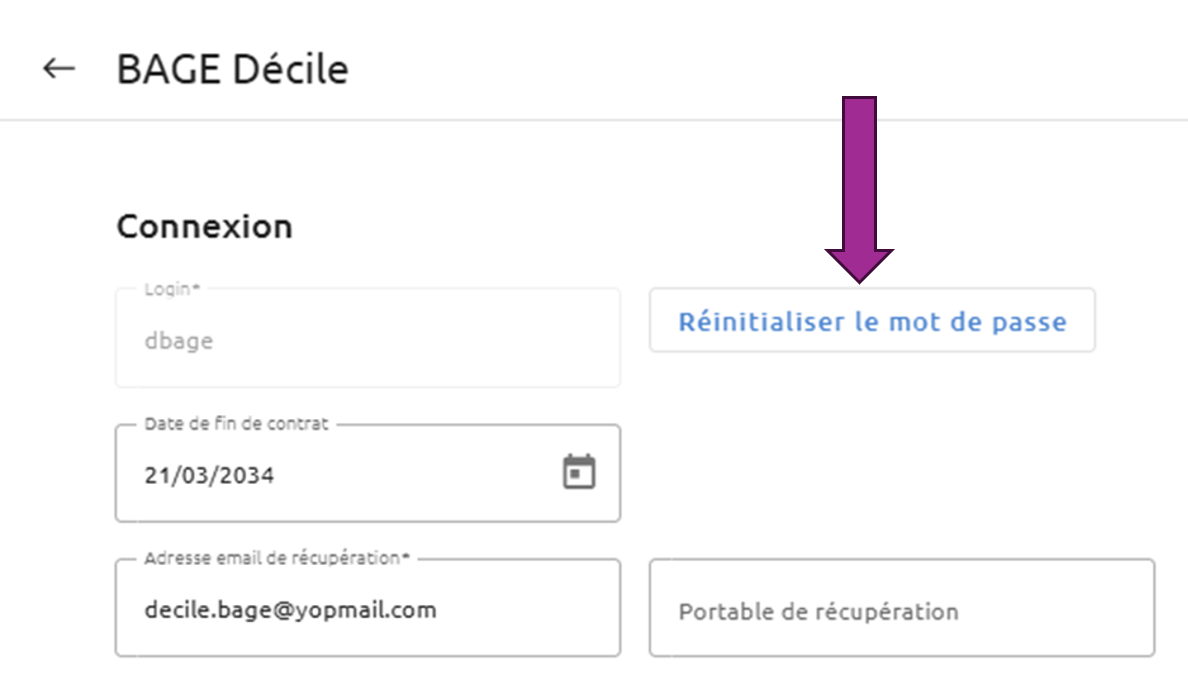Click the Portable de récupération placeholder text
1188x675 pixels.
[x=818, y=611]
